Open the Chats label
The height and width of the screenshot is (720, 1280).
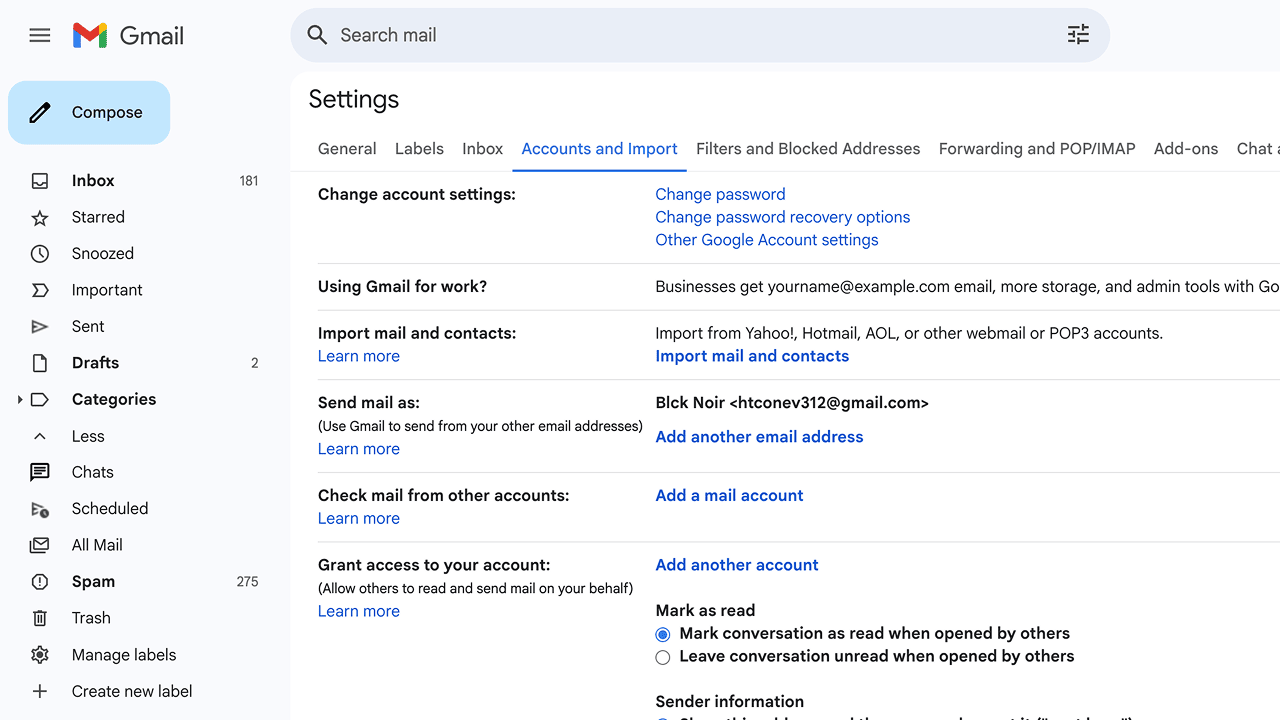point(93,472)
